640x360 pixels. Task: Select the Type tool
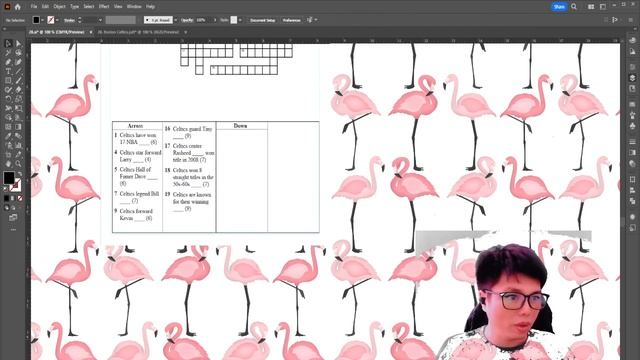pyautogui.click(x=8, y=71)
